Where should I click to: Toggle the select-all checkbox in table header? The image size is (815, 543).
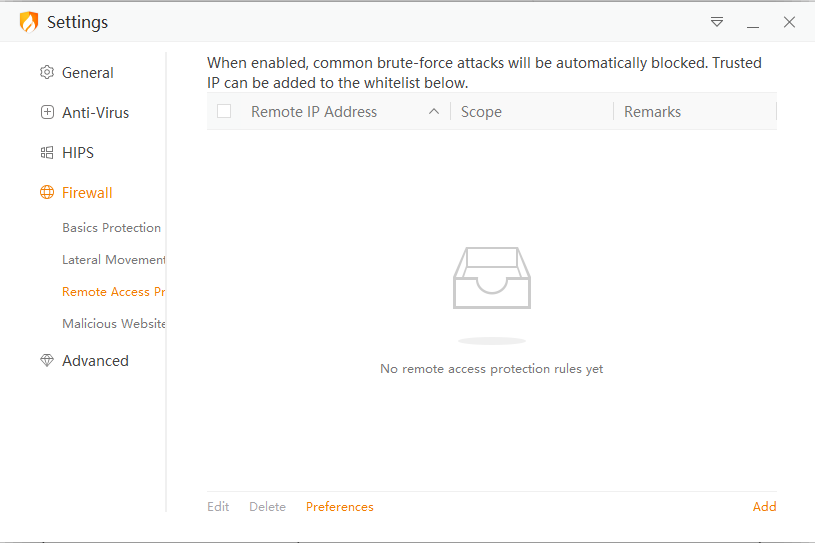click(224, 111)
